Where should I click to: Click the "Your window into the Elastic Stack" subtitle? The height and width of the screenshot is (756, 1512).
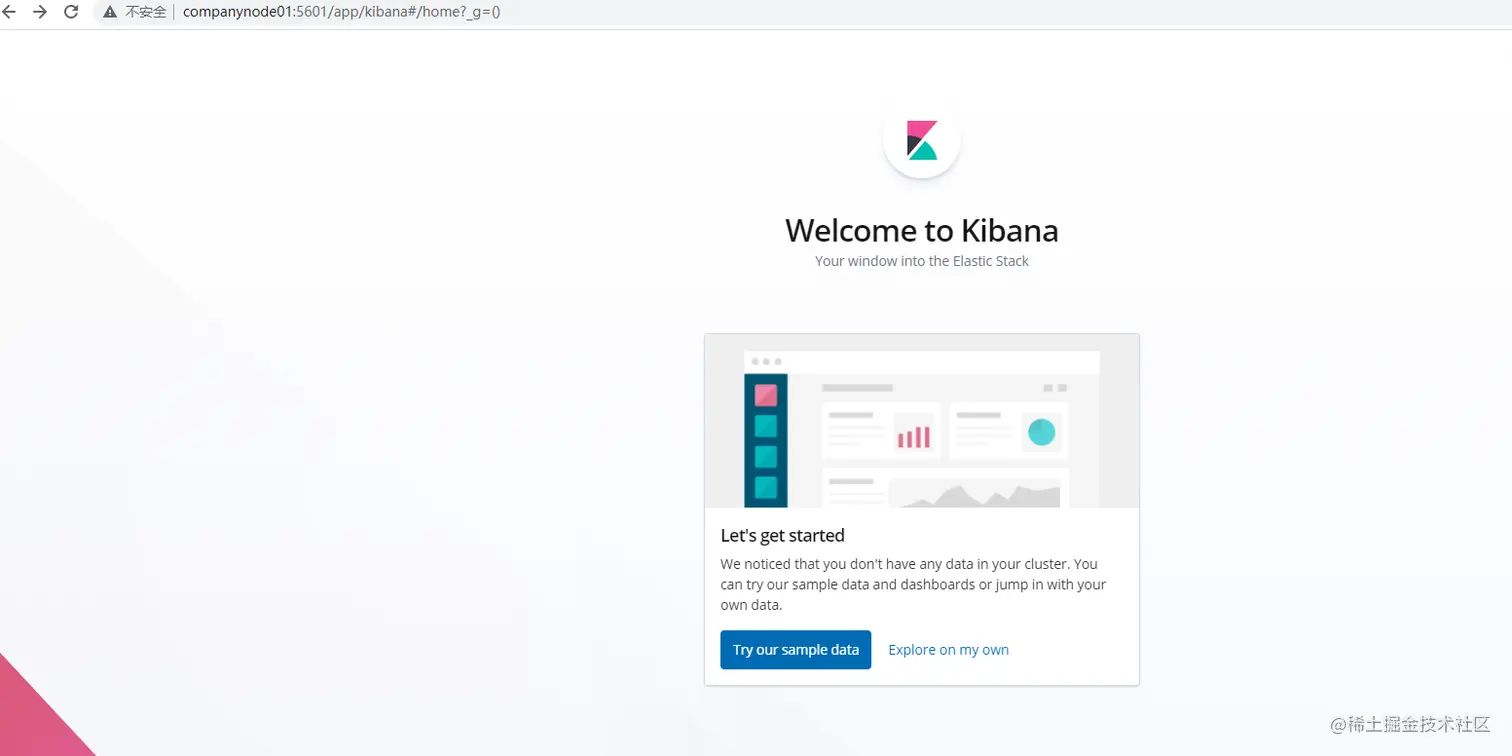[921, 261]
